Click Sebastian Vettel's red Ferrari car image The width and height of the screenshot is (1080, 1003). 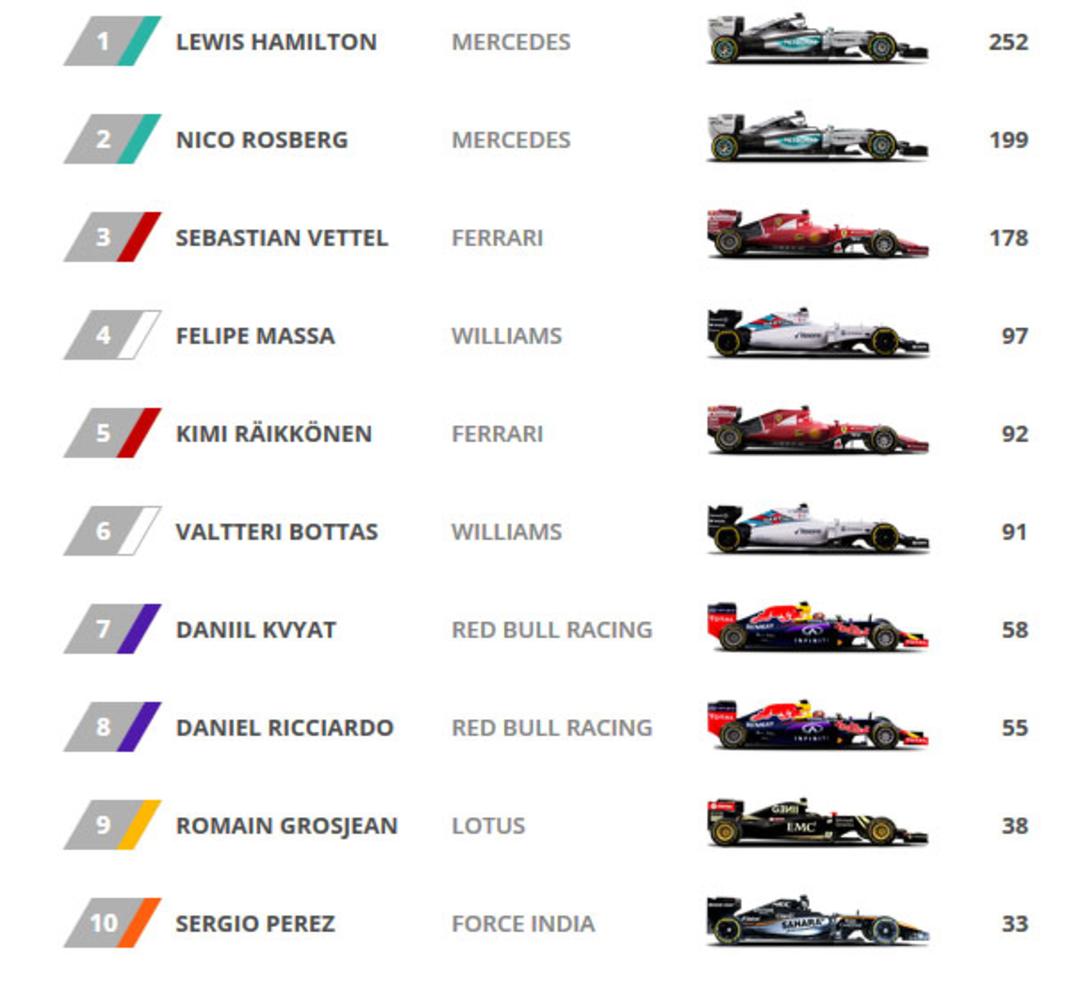click(818, 234)
